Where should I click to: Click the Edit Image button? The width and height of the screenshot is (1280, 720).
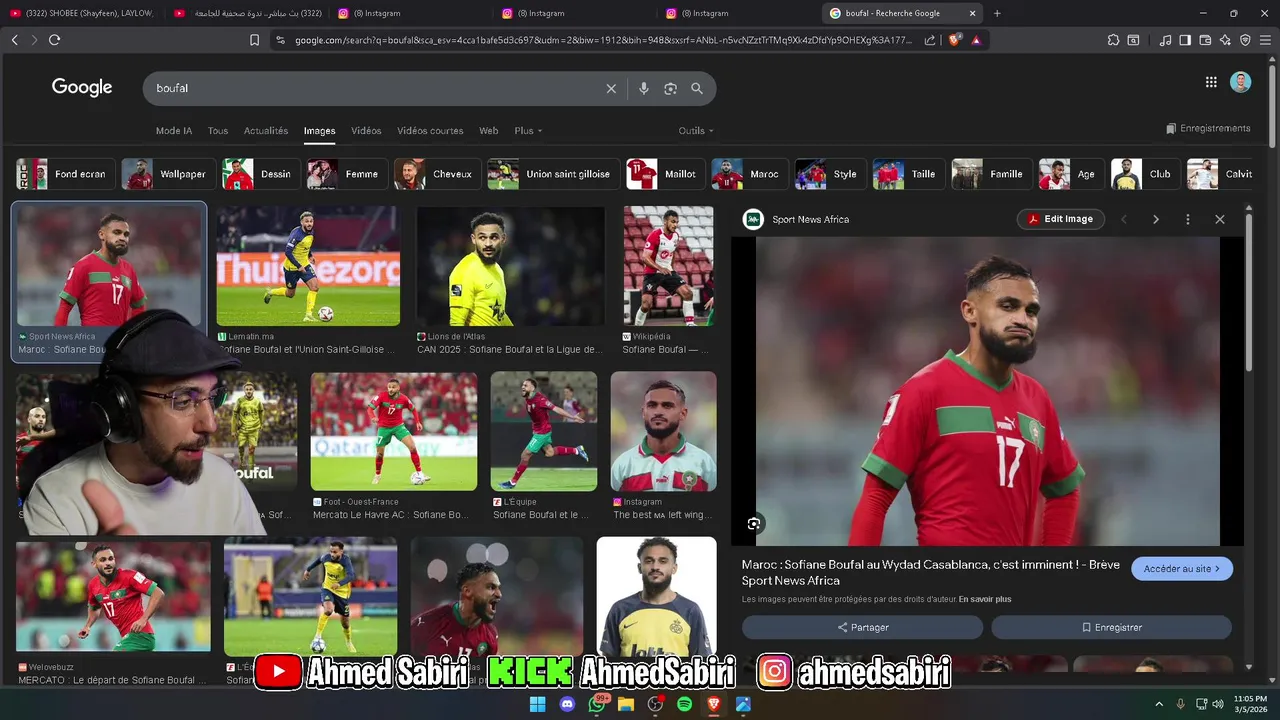1061,219
